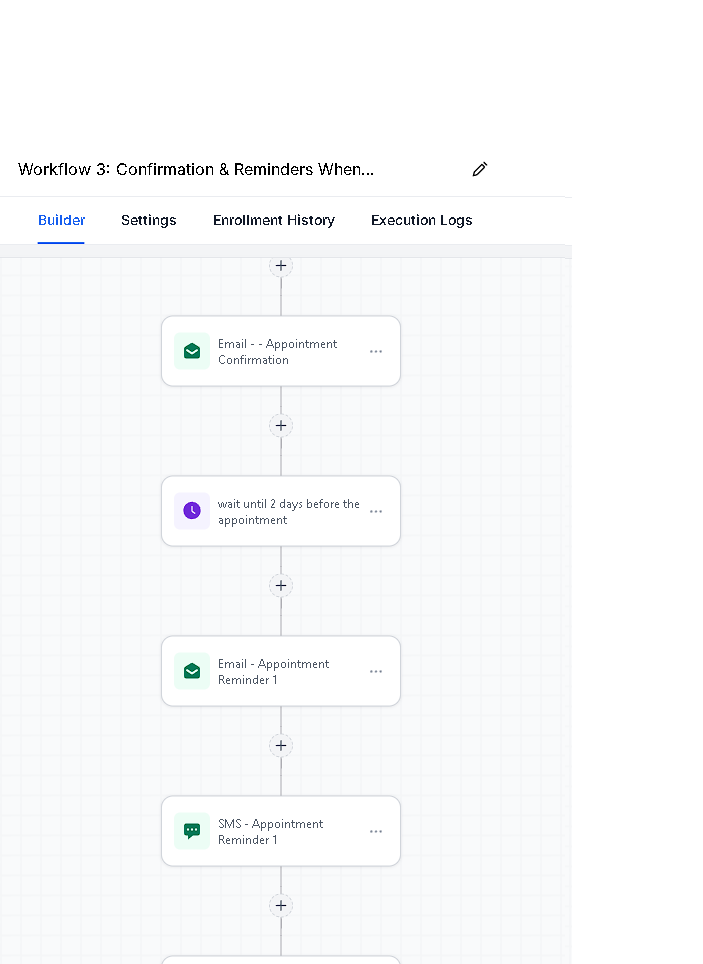Open options menu for the wait until 2 days step
The image size is (703, 964).
click(x=376, y=512)
